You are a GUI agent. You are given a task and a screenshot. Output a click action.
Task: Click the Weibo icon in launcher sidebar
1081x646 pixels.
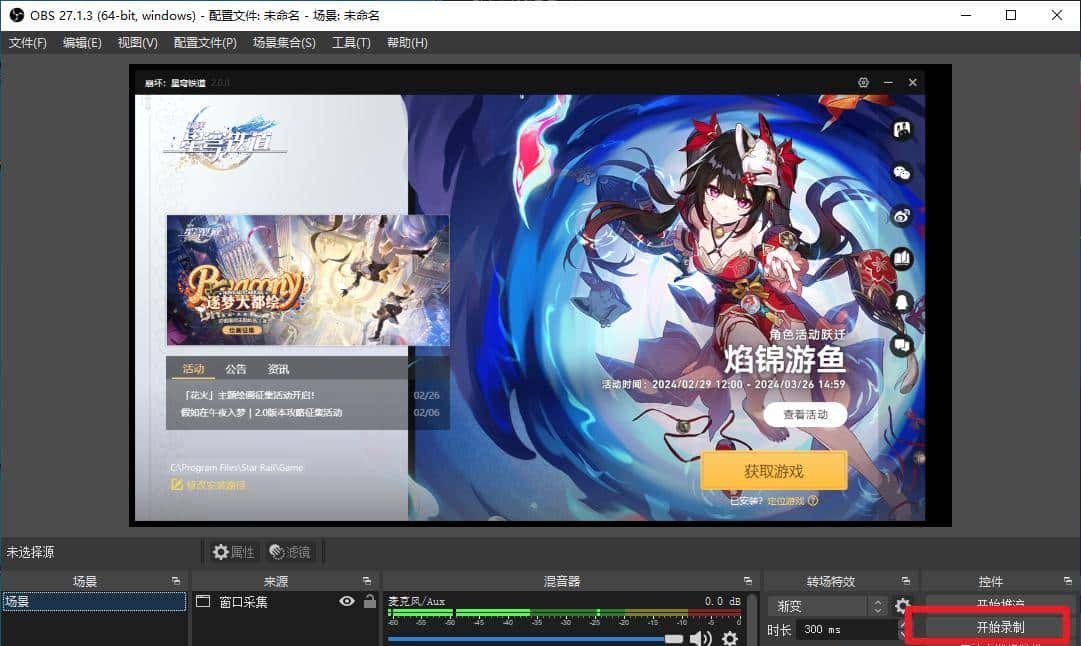tap(901, 215)
